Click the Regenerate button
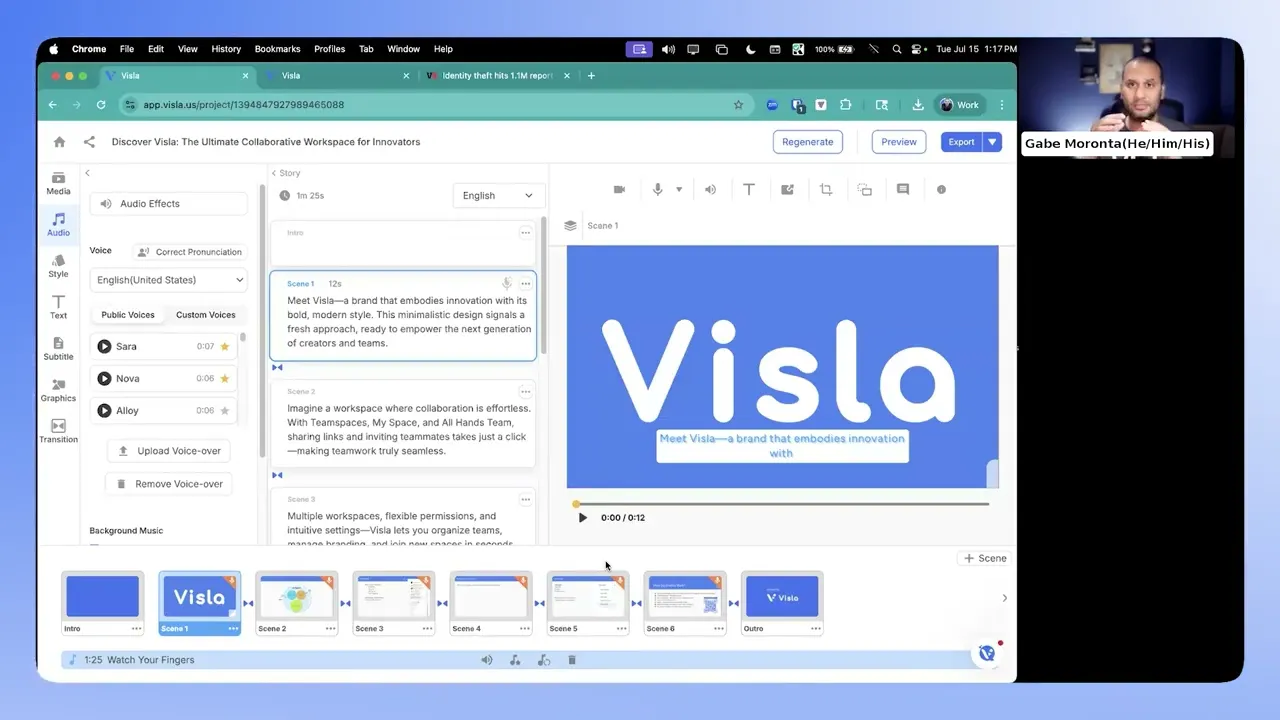Viewport: 1280px width, 720px height. (x=808, y=142)
